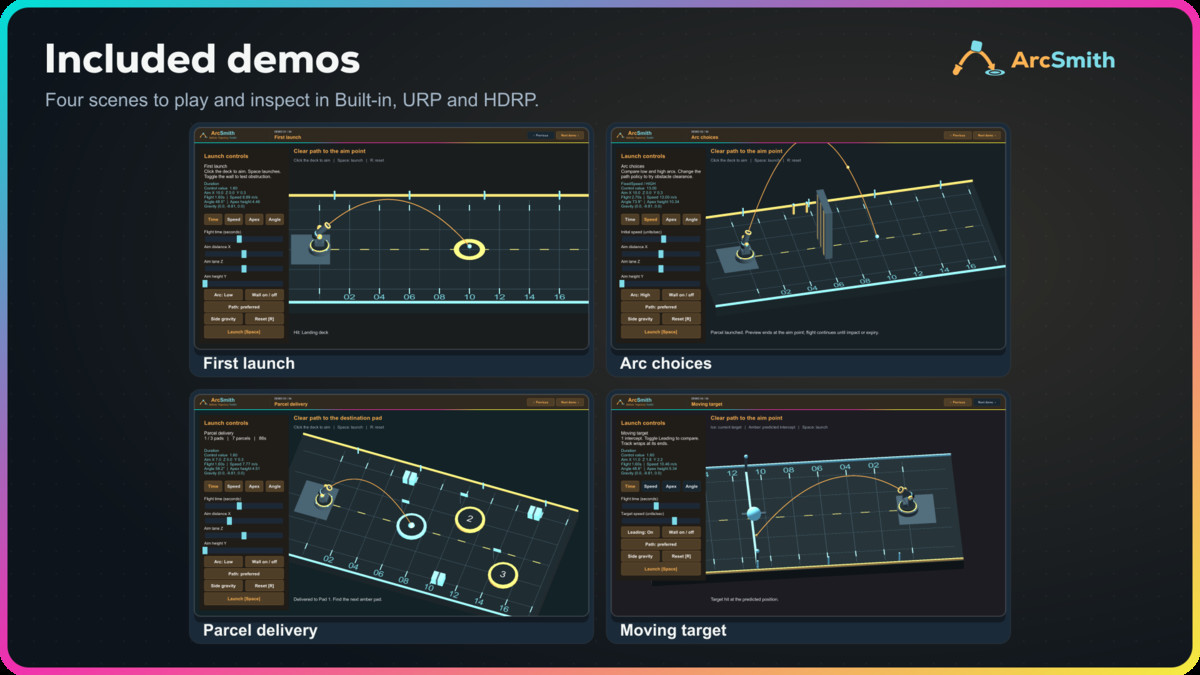1200x675 pixels.
Task: Select the launcher cannon in Moving target scene
Action: [908, 503]
